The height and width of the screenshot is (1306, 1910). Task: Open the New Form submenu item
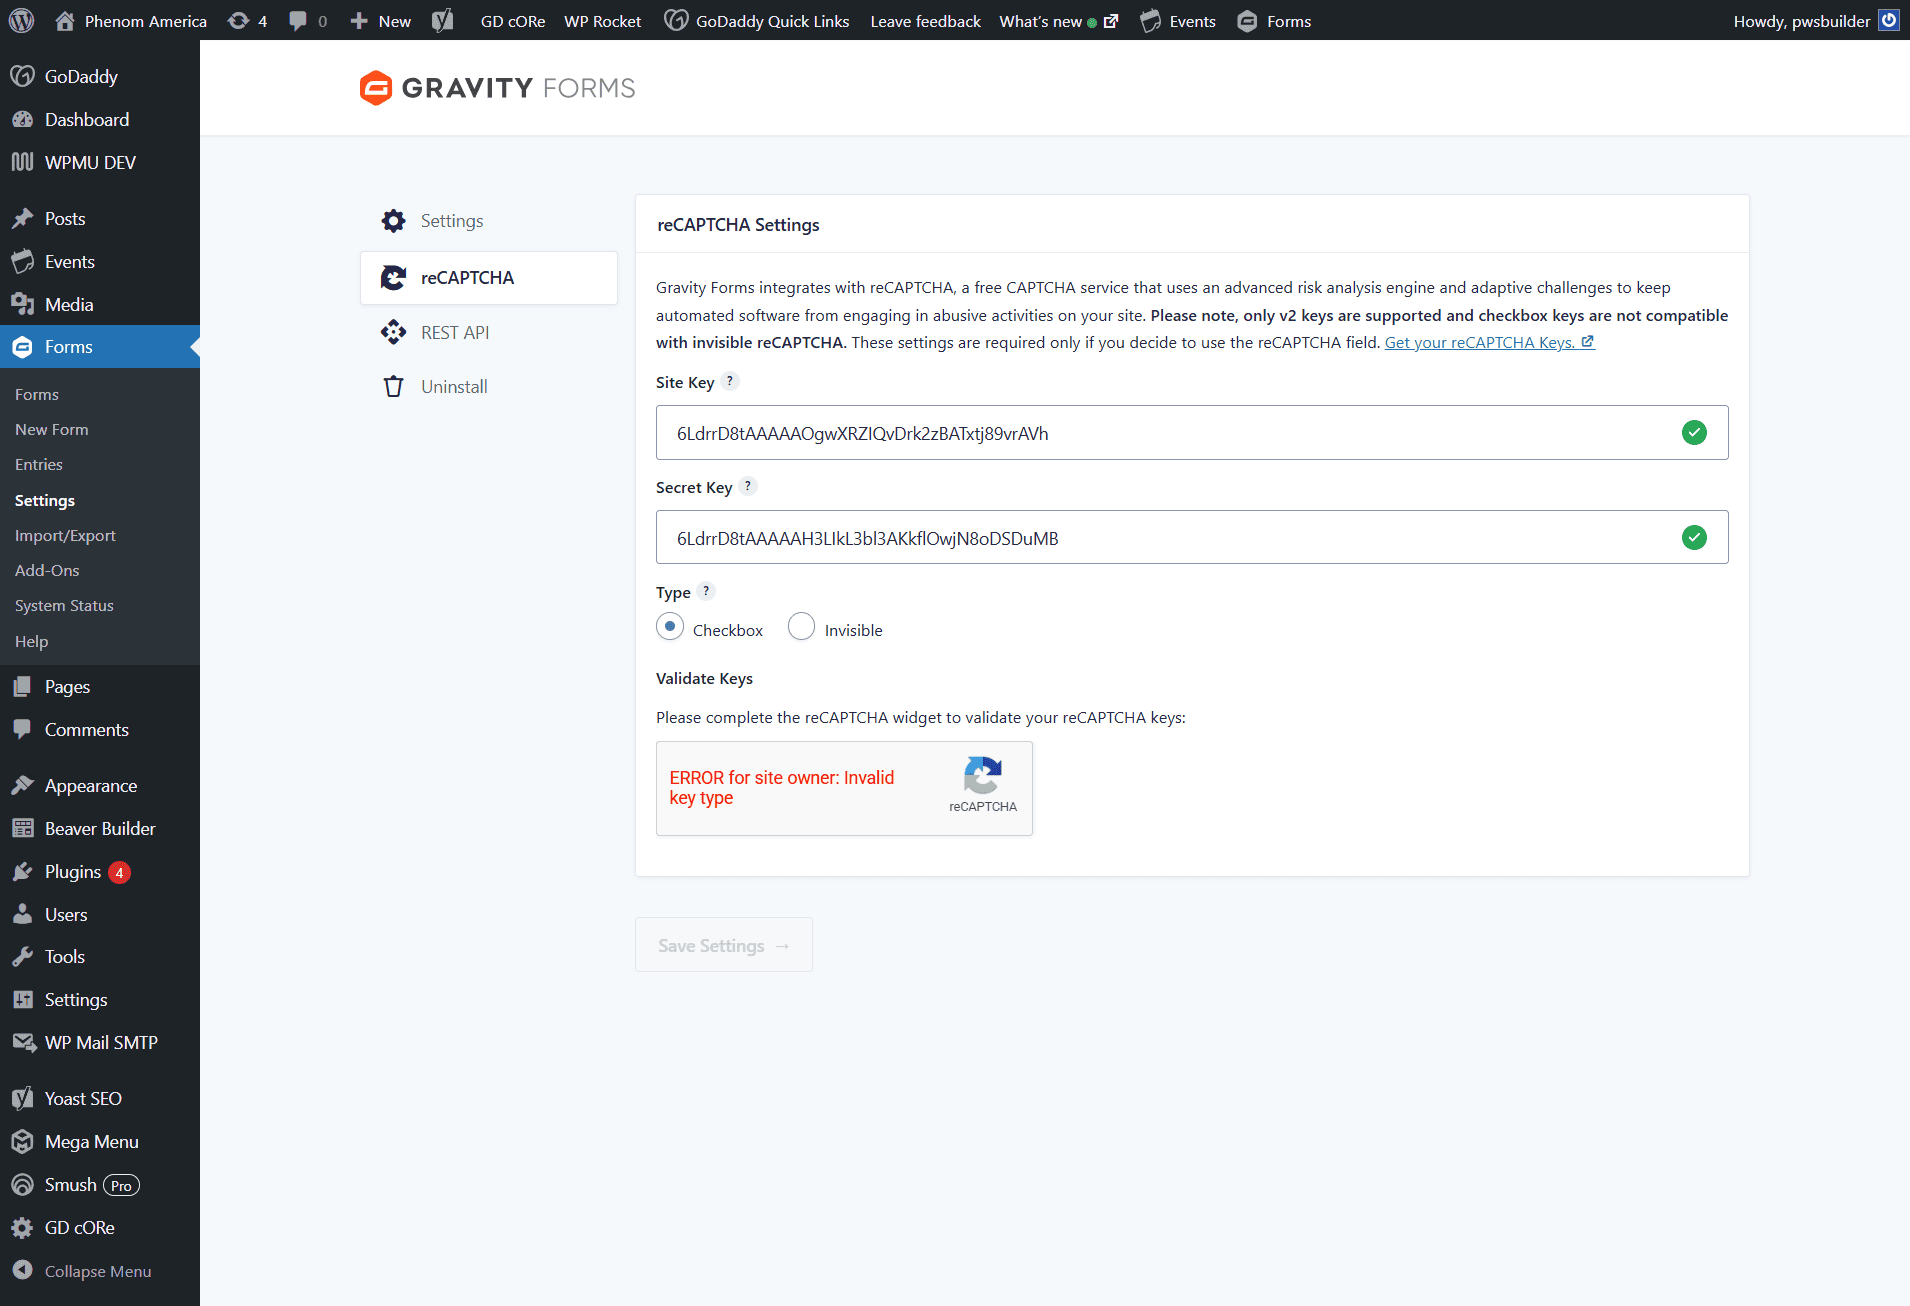[52, 430]
